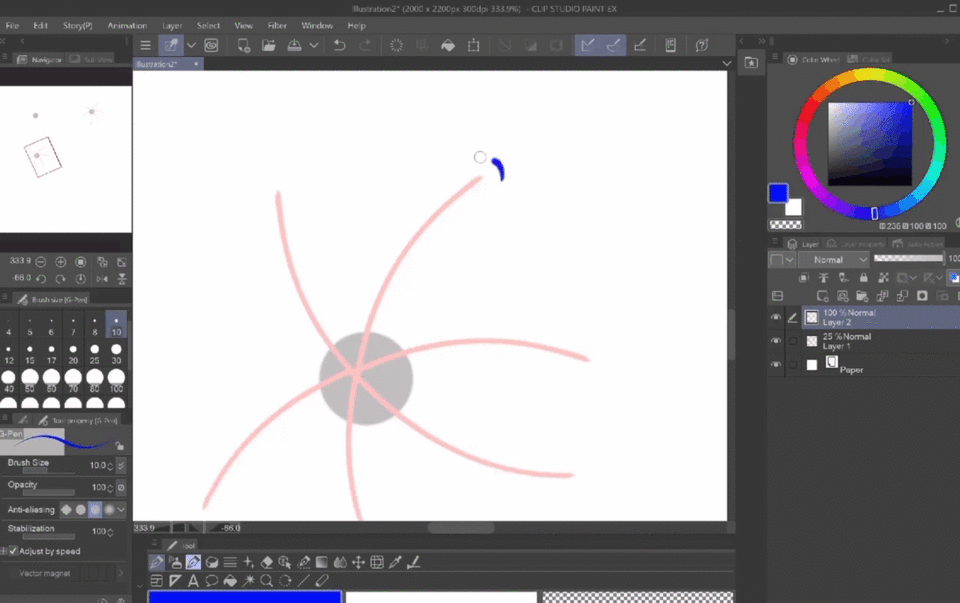Toggle the lock on the G-Pen brush preview
The image size is (960, 603).
coord(119,445)
